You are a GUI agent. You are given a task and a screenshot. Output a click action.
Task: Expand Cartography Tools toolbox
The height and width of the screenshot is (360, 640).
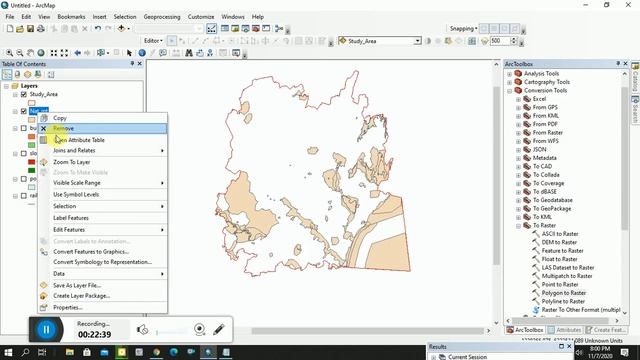509,82
